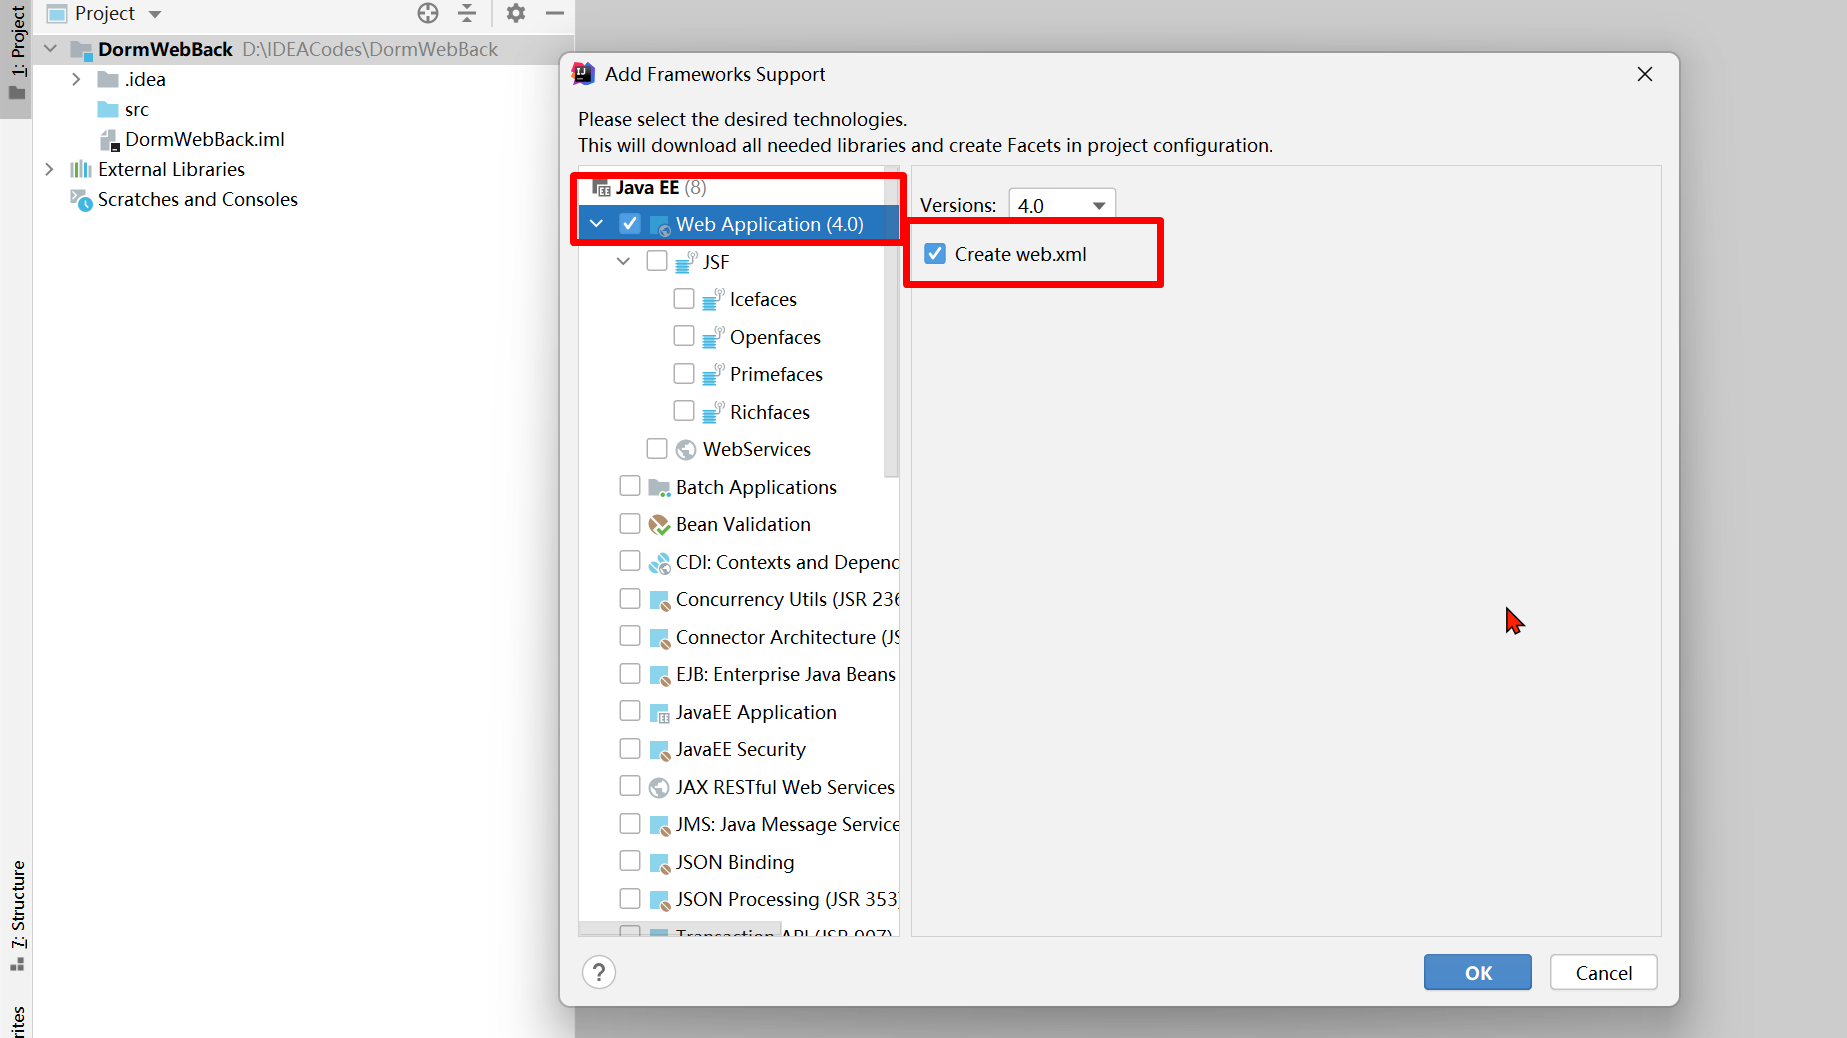Collapse the JSF tree node
The image size is (1847, 1038).
pos(624,261)
